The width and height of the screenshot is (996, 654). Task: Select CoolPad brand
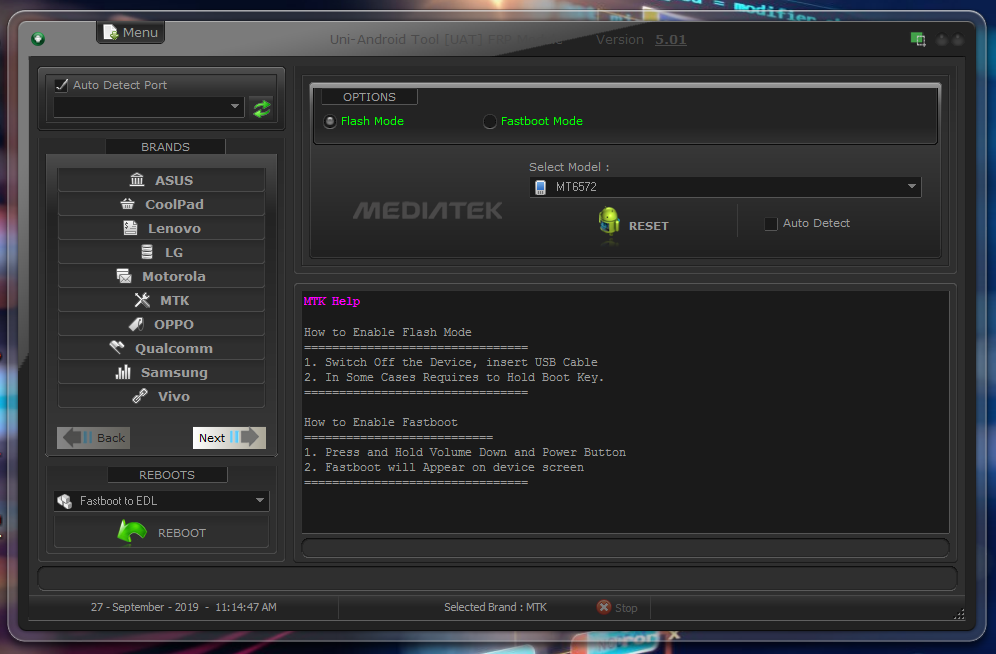(x=161, y=204)
